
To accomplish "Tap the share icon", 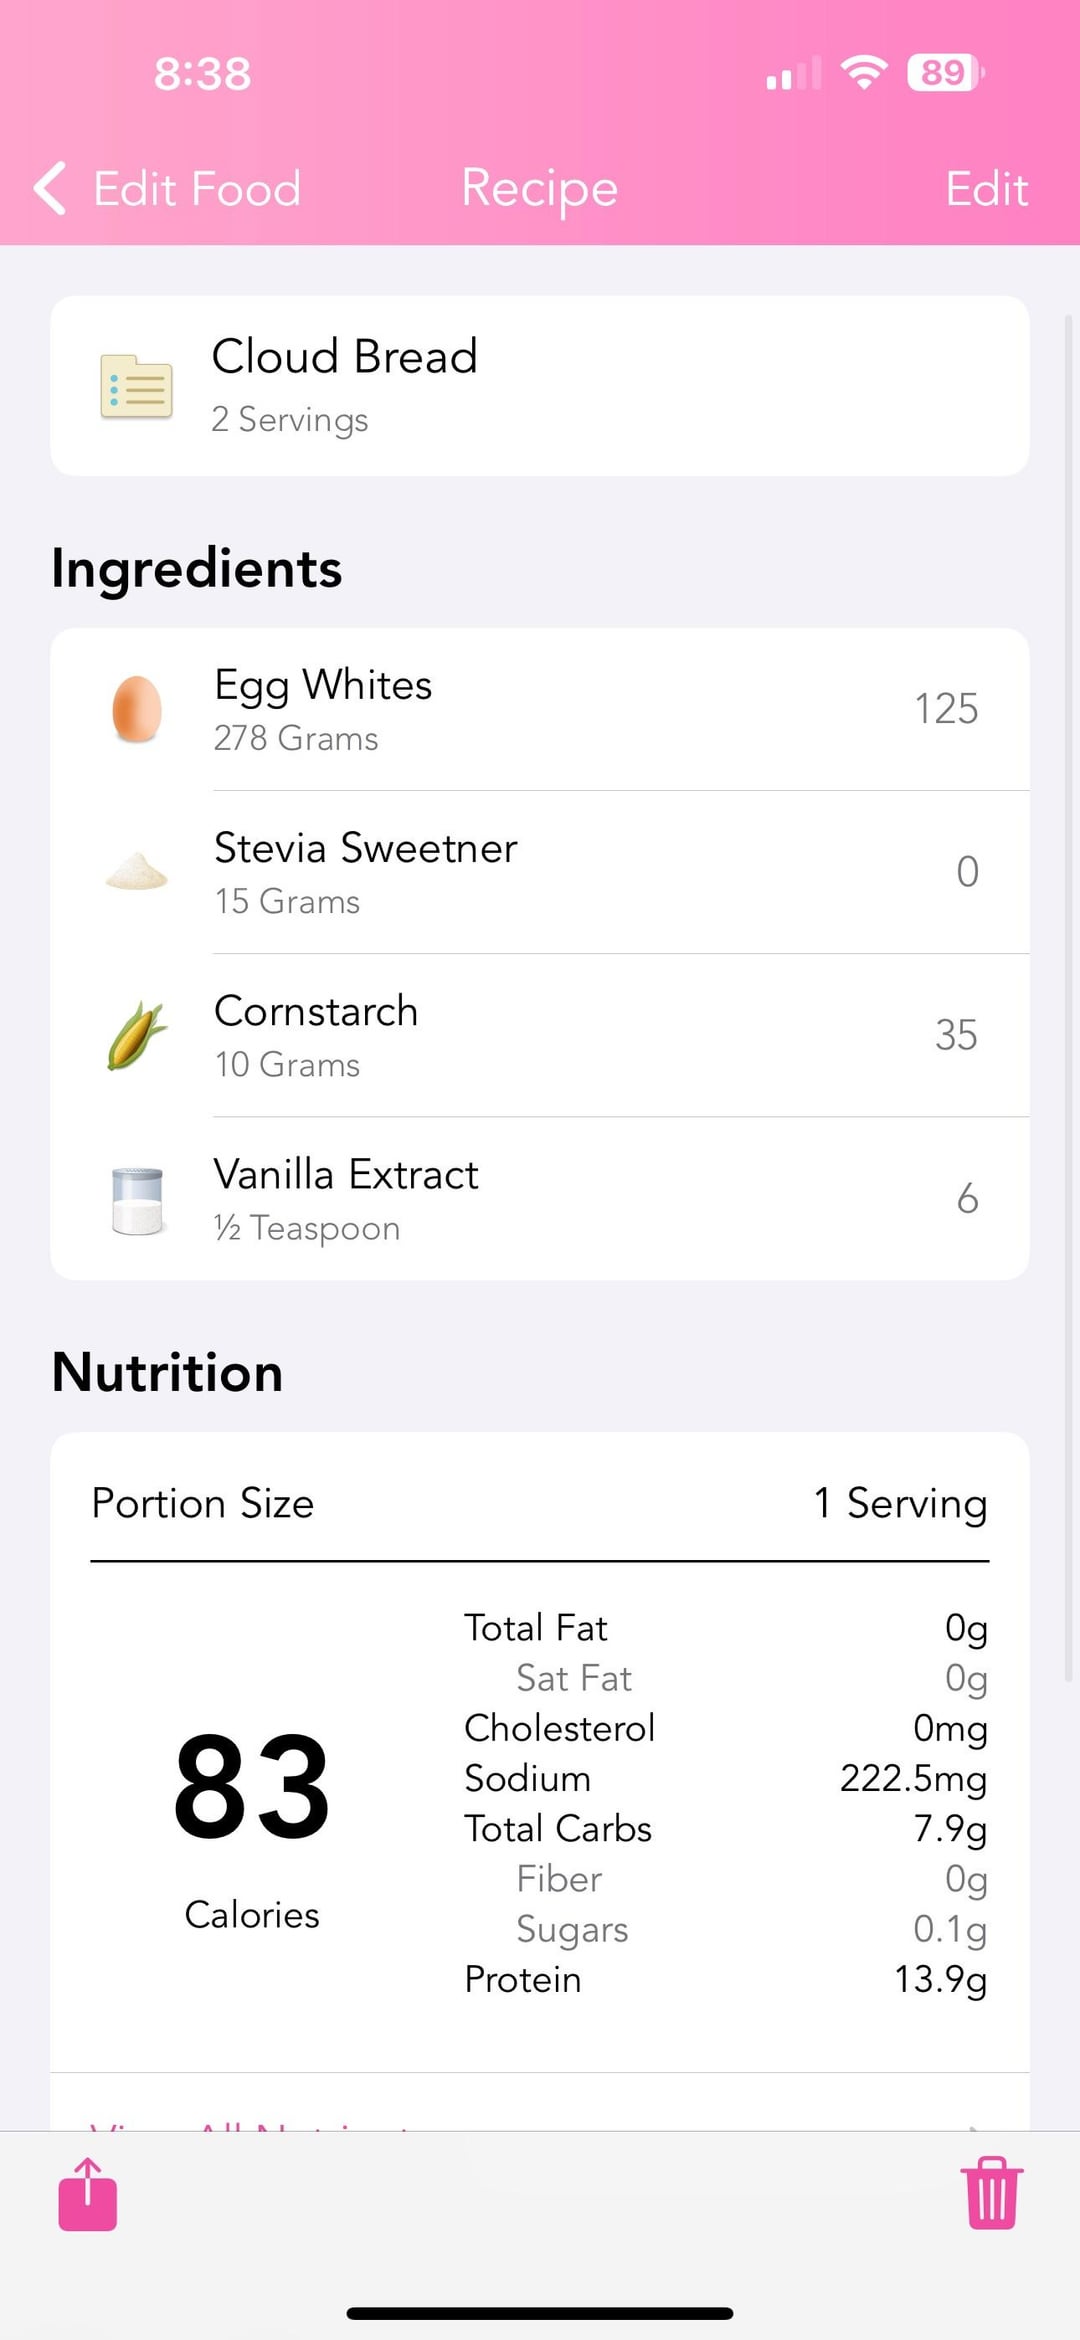I will [x=88, y=2195].
